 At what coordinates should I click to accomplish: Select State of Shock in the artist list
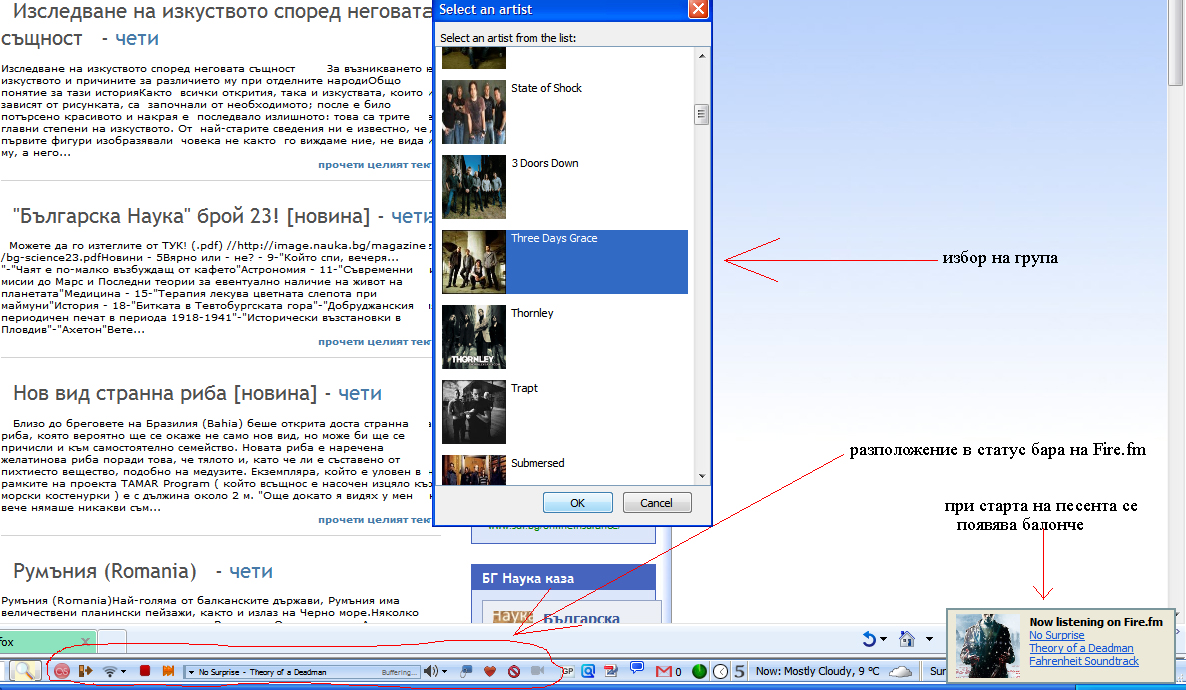[564, 112]
